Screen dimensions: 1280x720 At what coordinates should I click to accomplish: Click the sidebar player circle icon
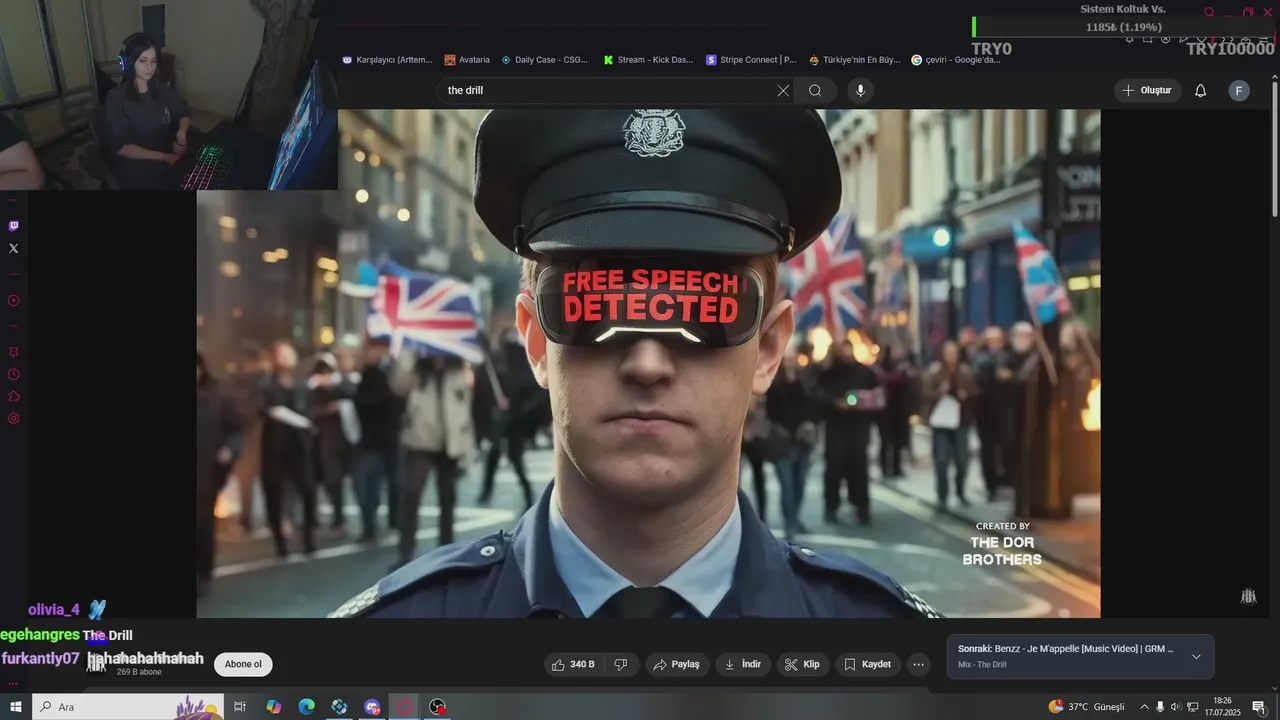pyautogui.click(x=13, y=300)
